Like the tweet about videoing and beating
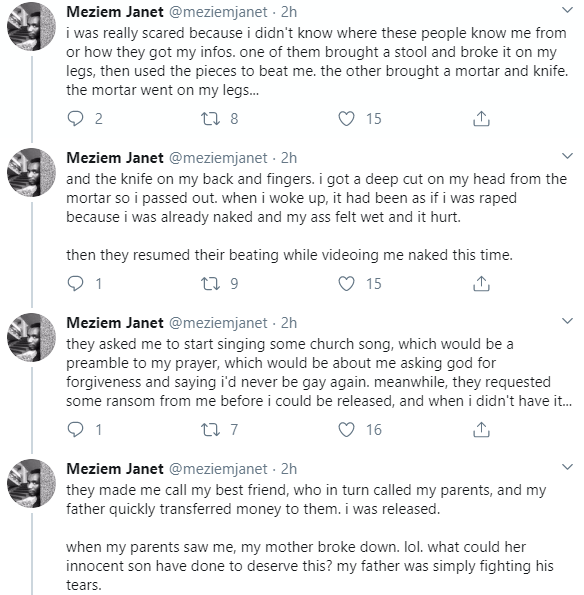This screenshot has width=584, height=595. coord(346,283)
